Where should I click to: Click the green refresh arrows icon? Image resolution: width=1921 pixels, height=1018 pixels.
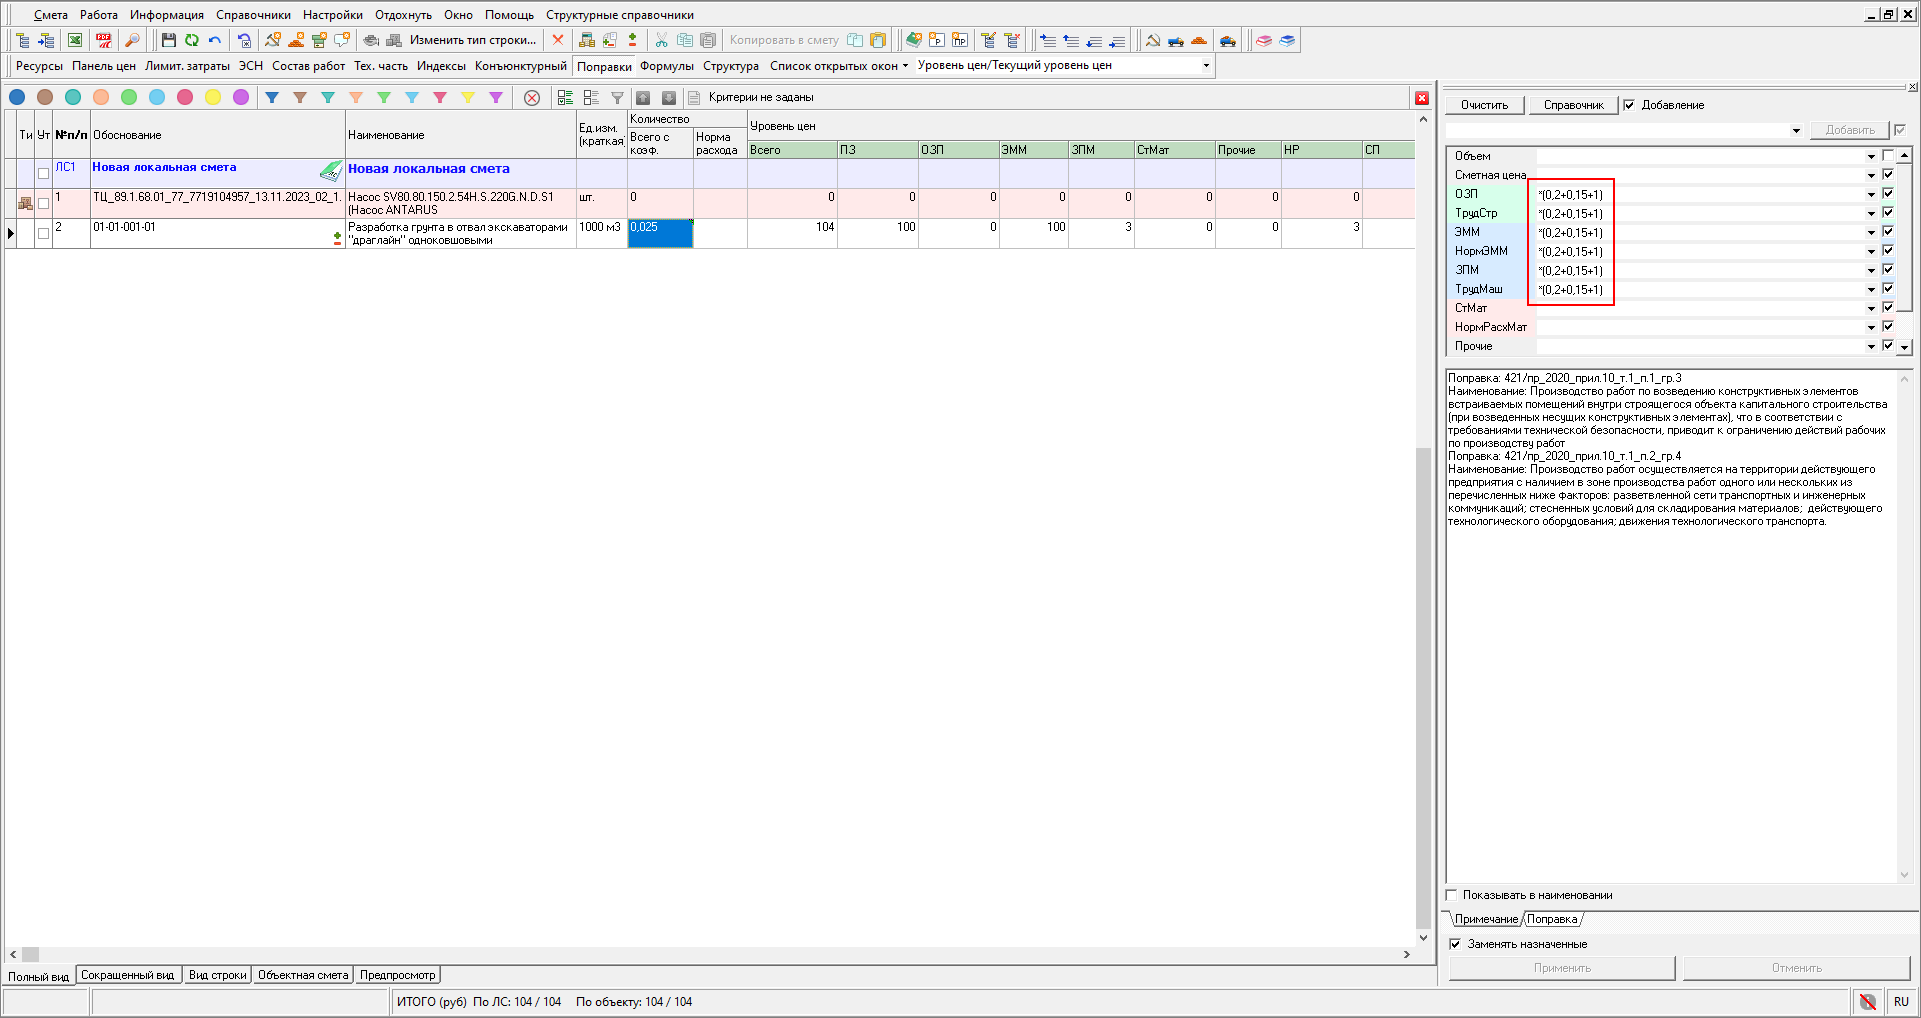click(191, 40)
